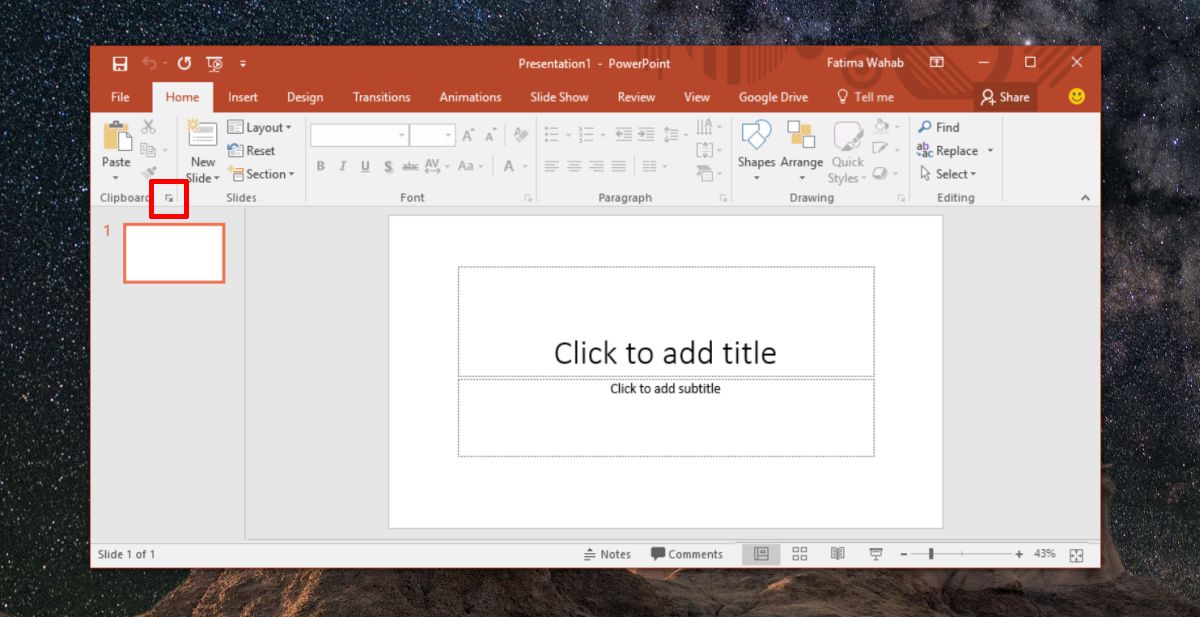Save the presentation using the floppy disk icon
The height and width of the screenshot is (617, 1200).
[x=120, y=64]
